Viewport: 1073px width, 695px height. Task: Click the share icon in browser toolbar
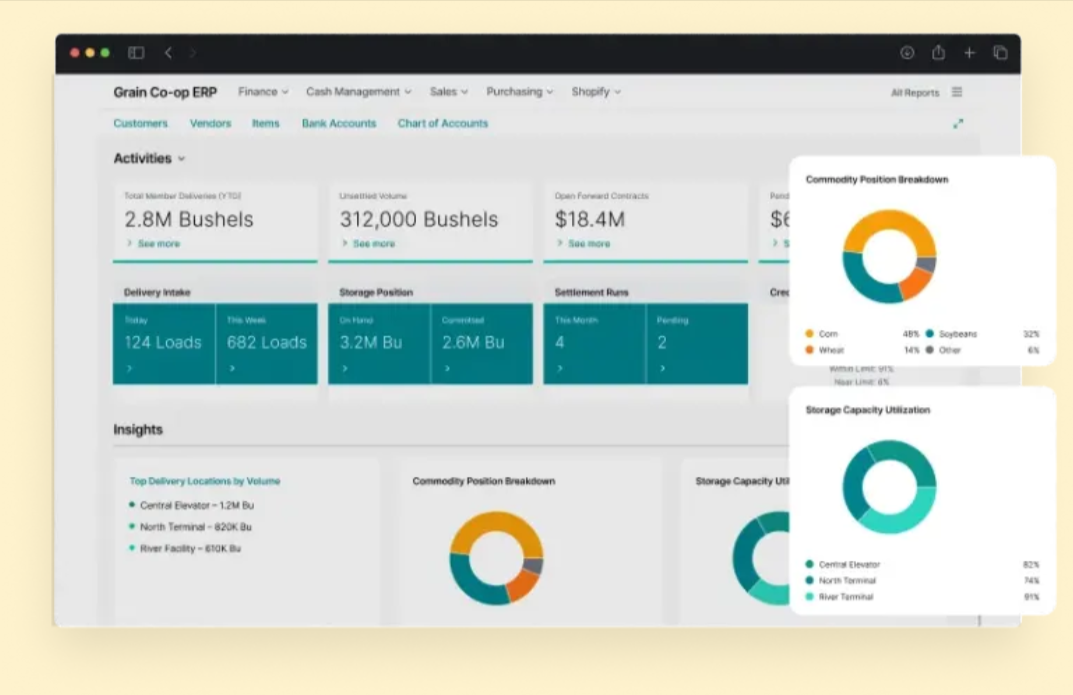pyautogui.click(x=938, y=53)
